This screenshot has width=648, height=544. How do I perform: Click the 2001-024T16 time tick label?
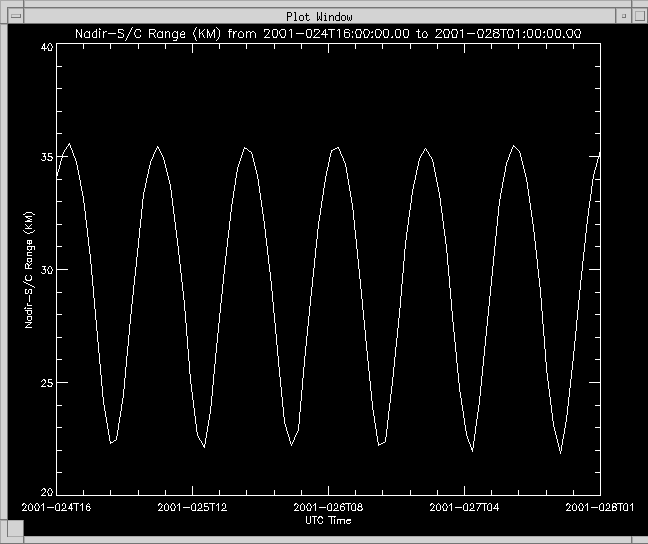[x=57, y=507]
